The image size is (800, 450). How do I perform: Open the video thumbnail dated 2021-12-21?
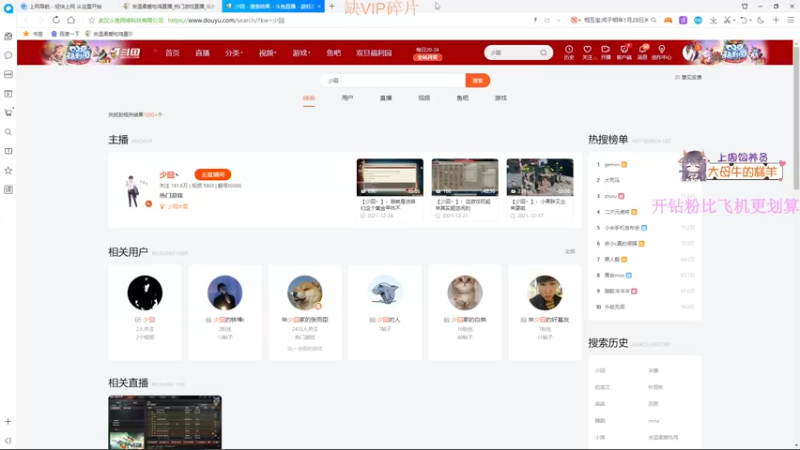[465, 177]
